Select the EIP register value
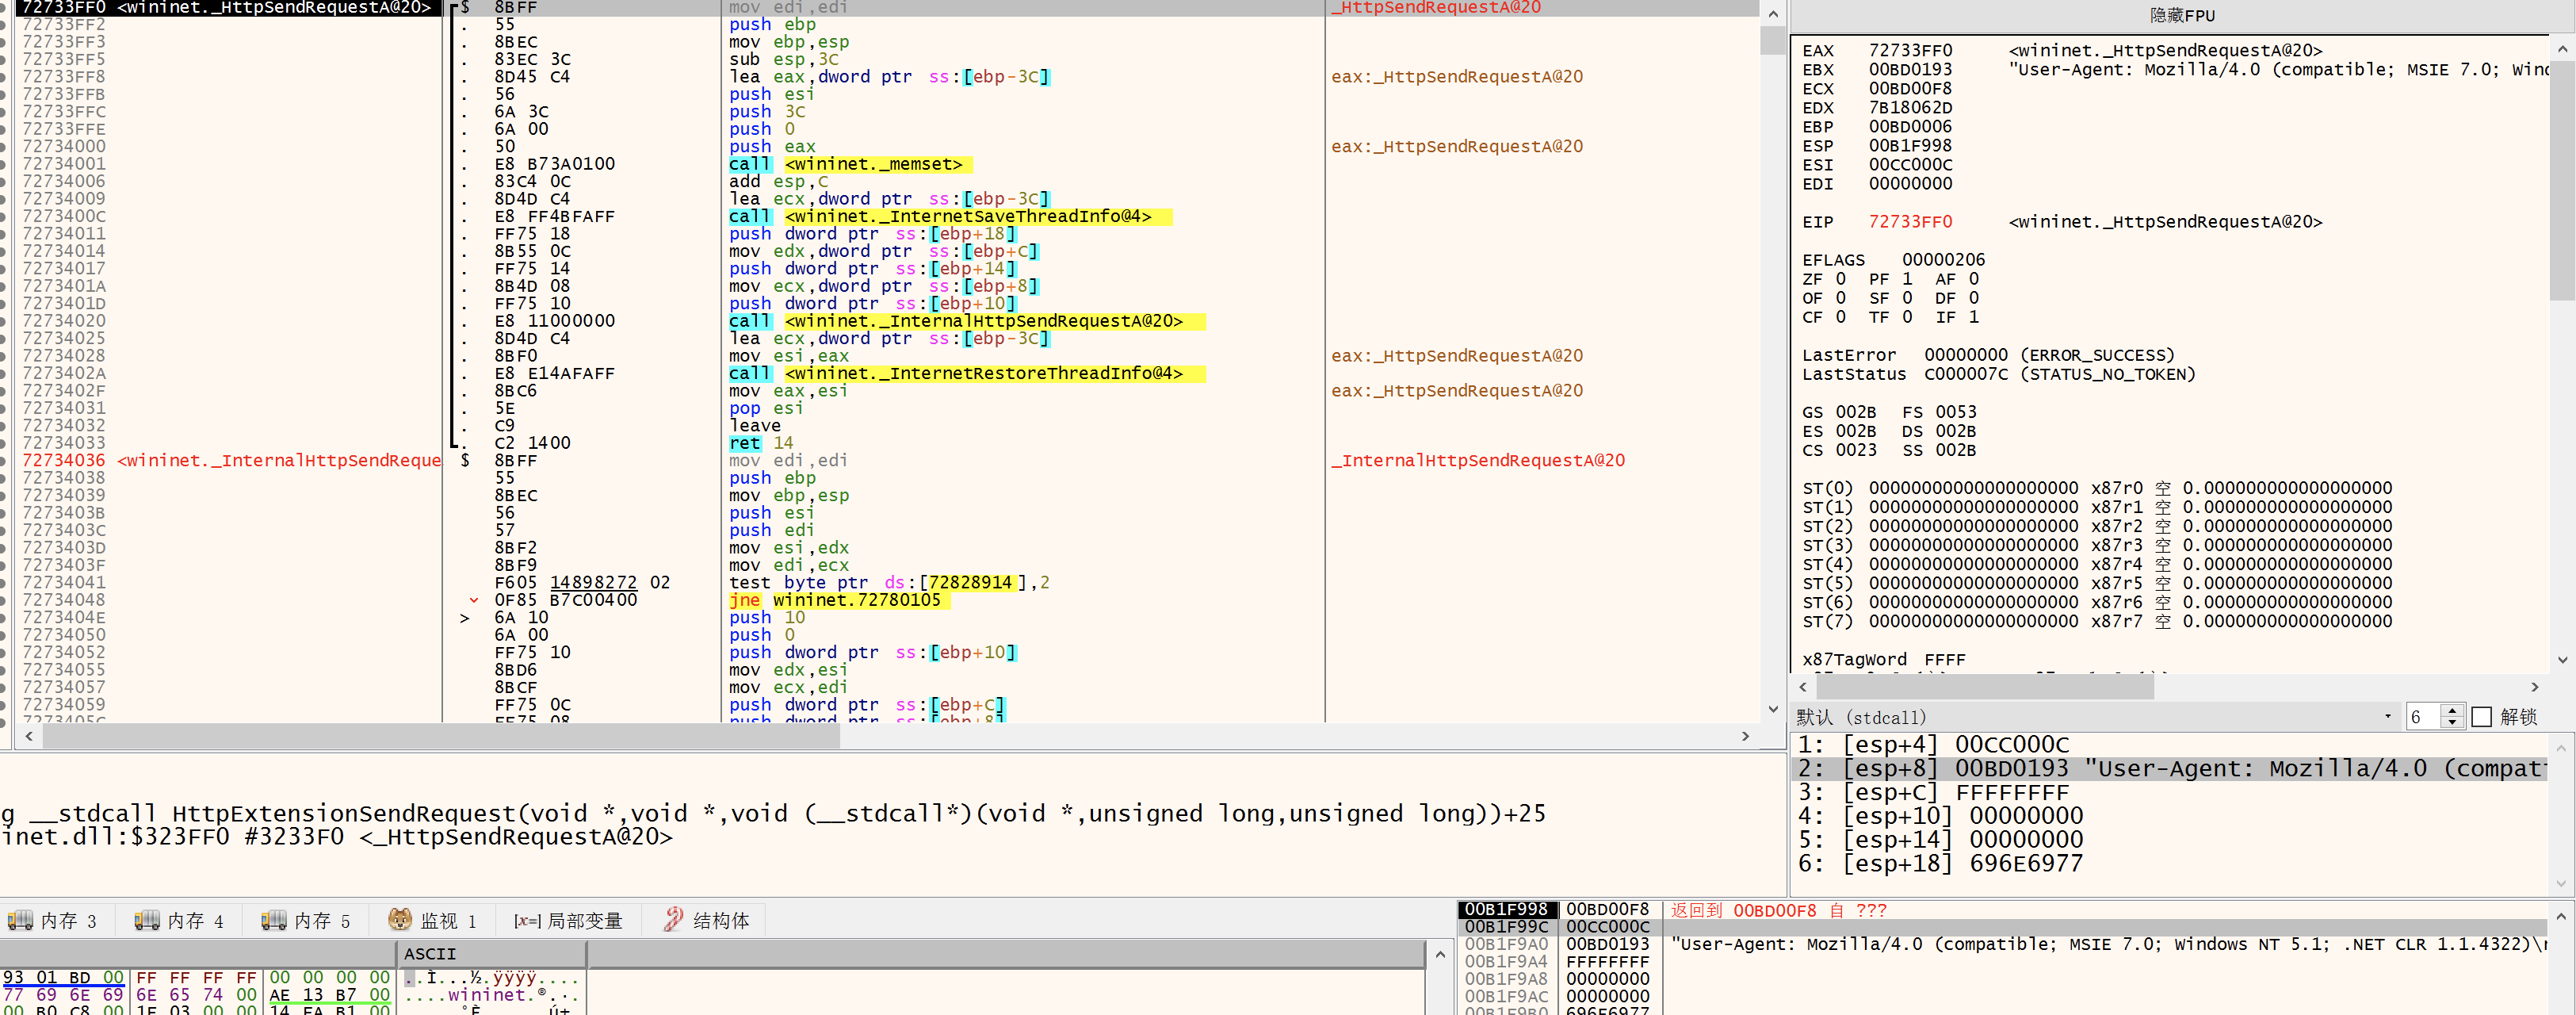This screenshot has width=2576, height=1015. 1910,221
